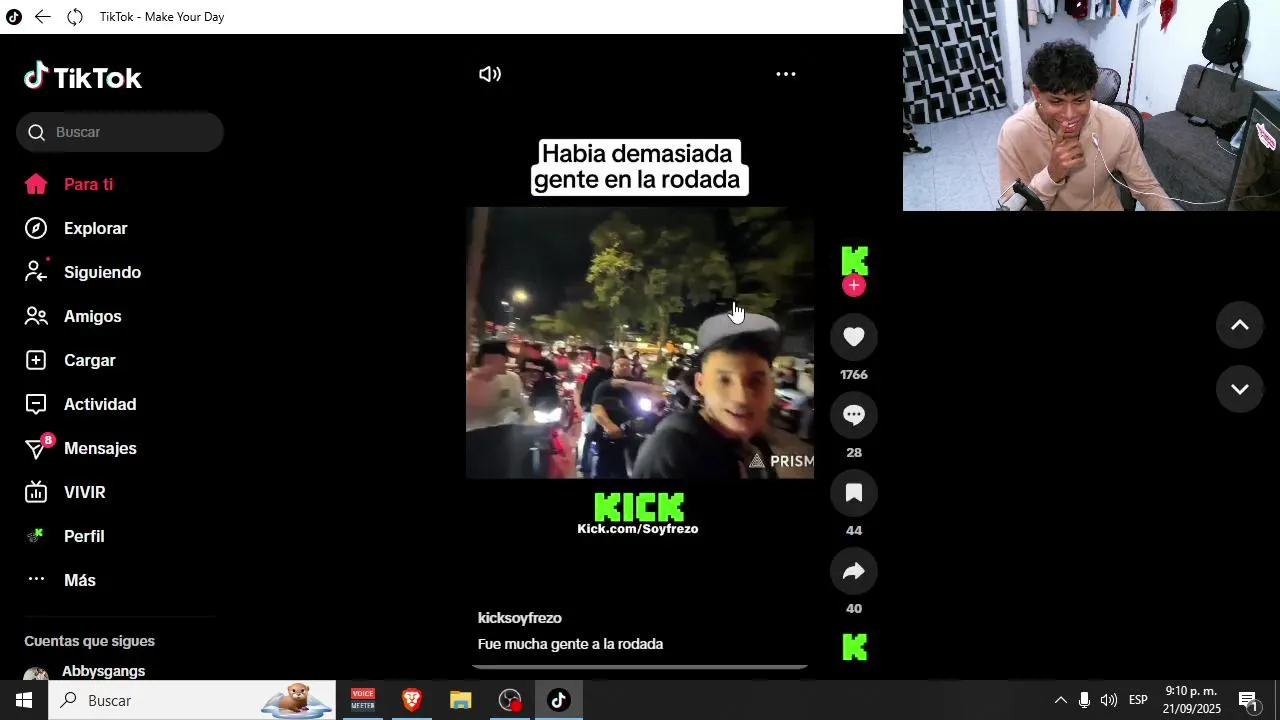Open the VIVIR live section
Image resolution: width=1280 pixels, height=720 pixels.
pos(84,492)
